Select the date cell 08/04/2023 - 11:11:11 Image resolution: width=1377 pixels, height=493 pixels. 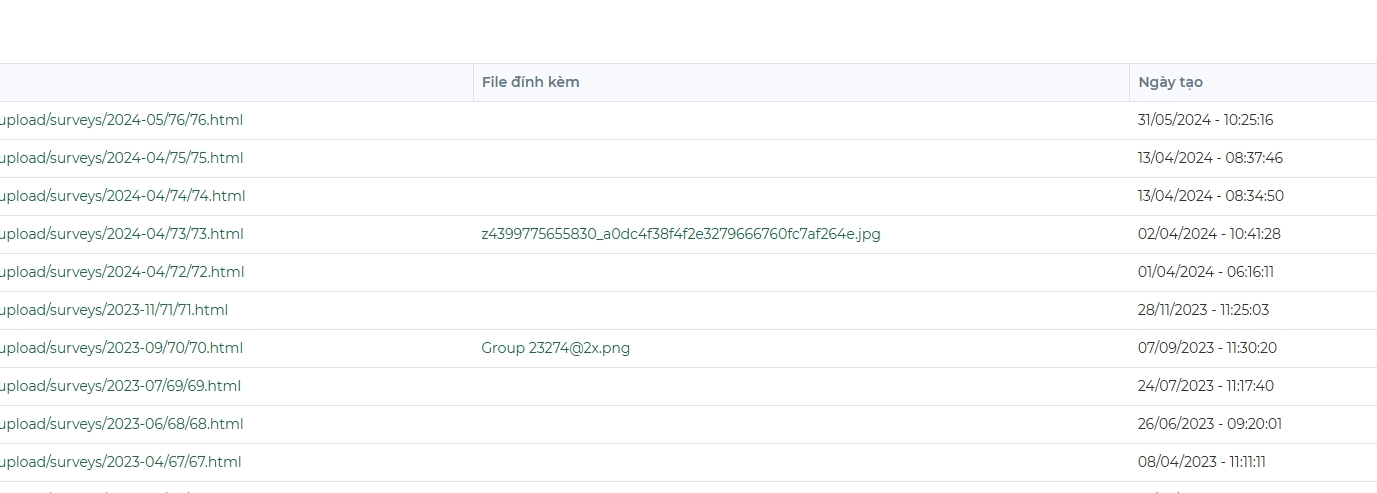(x=1201, y=462)
